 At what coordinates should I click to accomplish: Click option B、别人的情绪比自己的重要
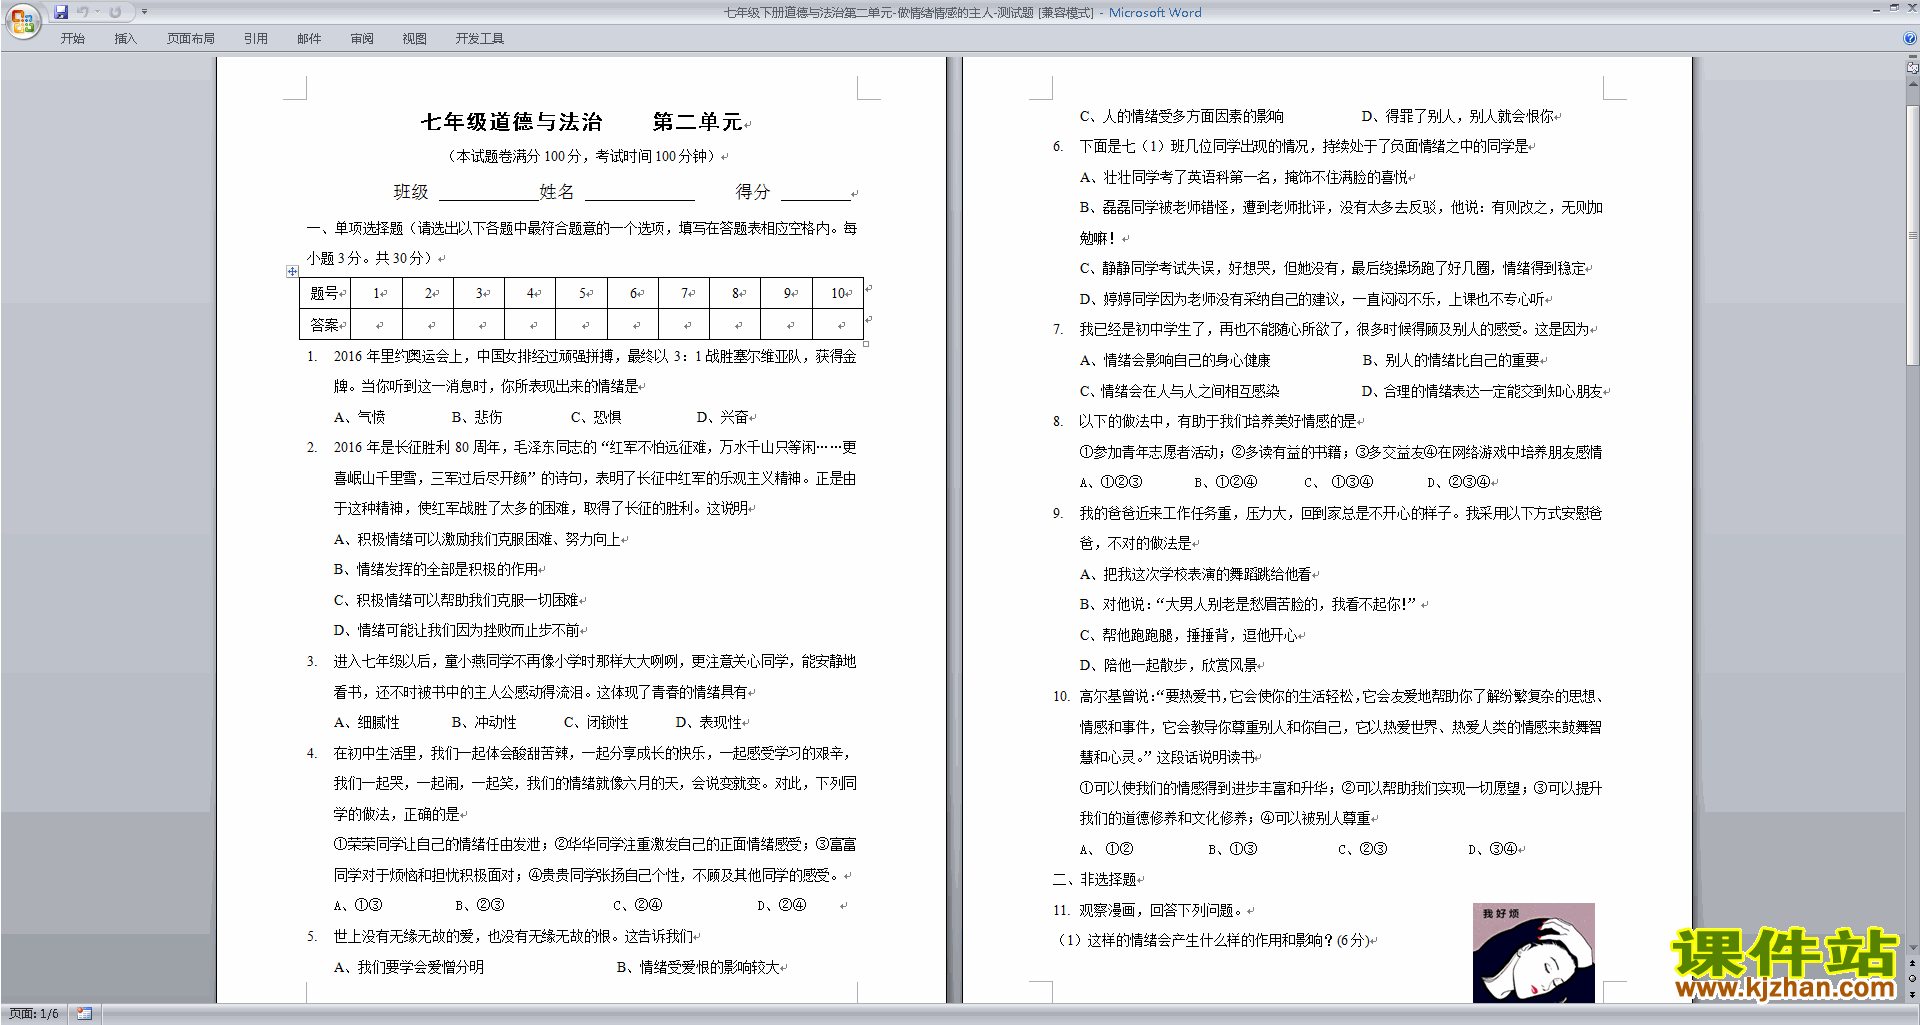tap(1451, 360)
